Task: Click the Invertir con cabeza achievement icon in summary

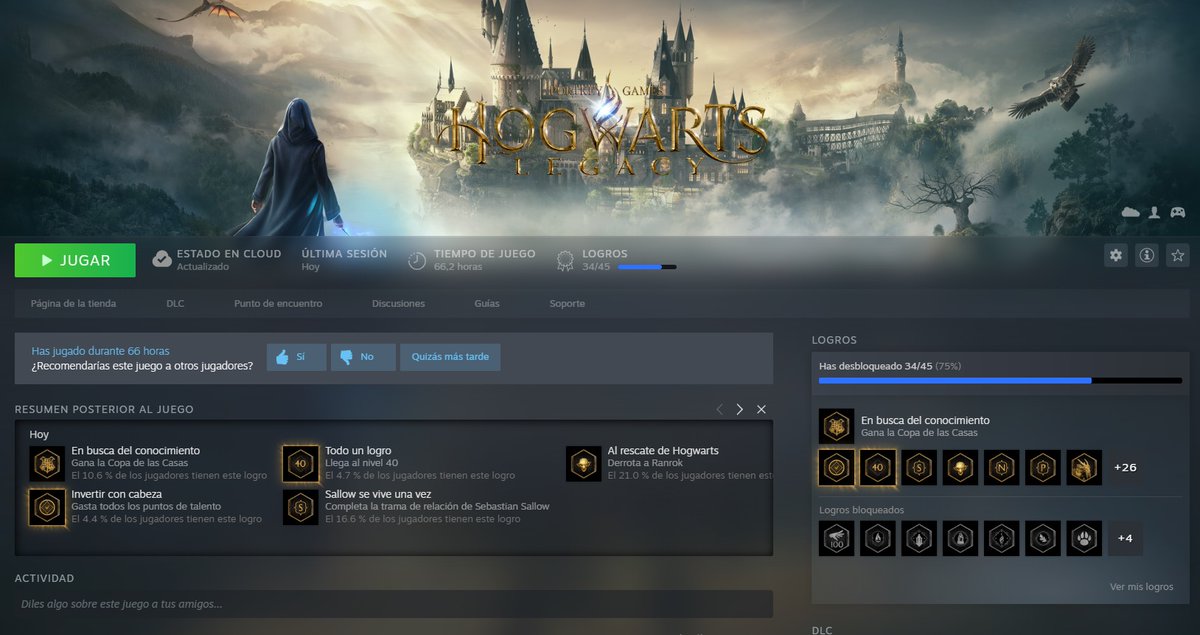Action: [x=47, y=507]
